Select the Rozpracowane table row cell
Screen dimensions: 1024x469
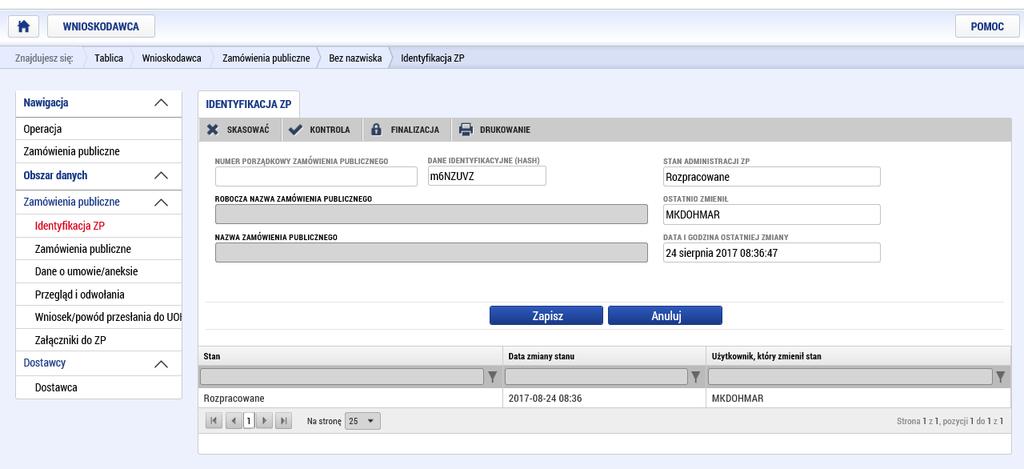pos(350,398)
